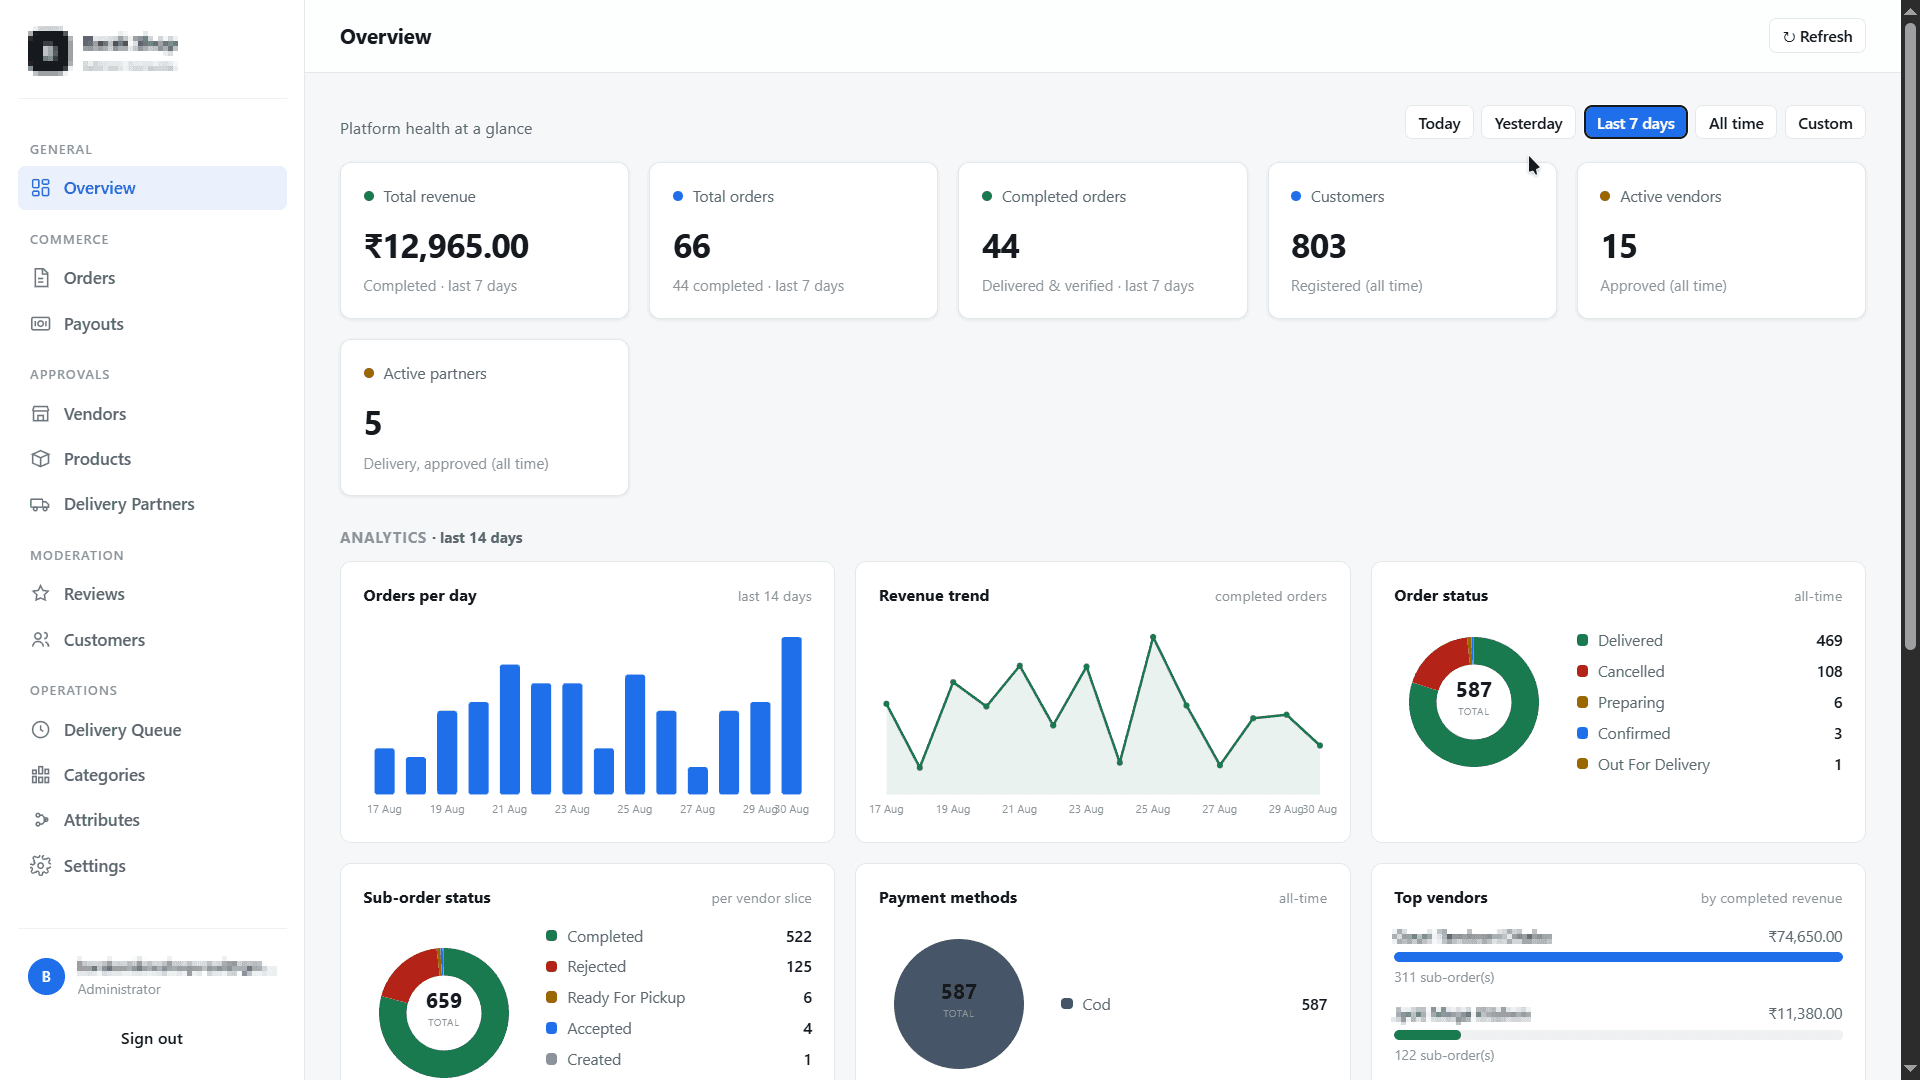Click the Customers people icon

pos(41,640)
